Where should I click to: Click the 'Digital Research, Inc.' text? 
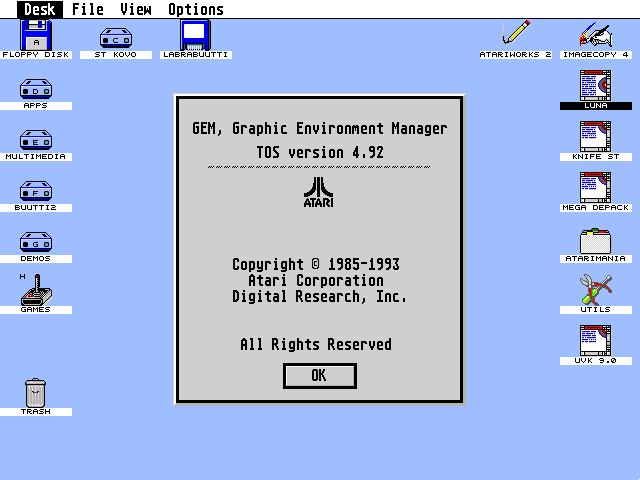pyautogui.click(x=320, y=297)
